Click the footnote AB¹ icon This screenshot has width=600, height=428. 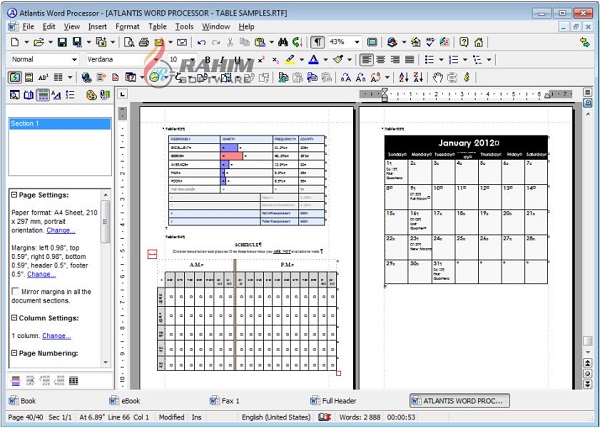pos(44,78)
